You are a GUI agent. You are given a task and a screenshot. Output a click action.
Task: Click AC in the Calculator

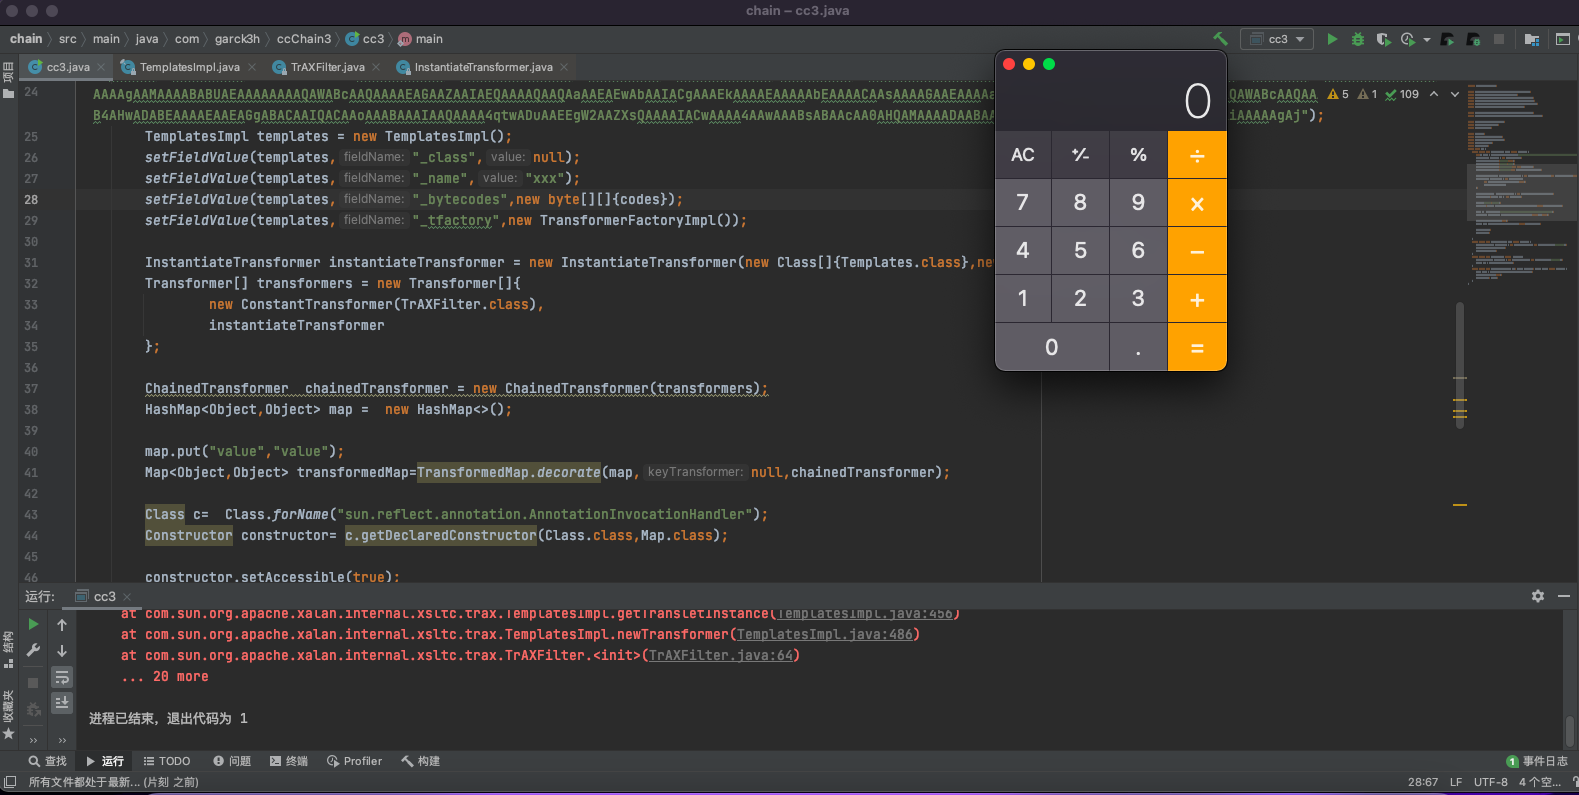coord(1023,155)
